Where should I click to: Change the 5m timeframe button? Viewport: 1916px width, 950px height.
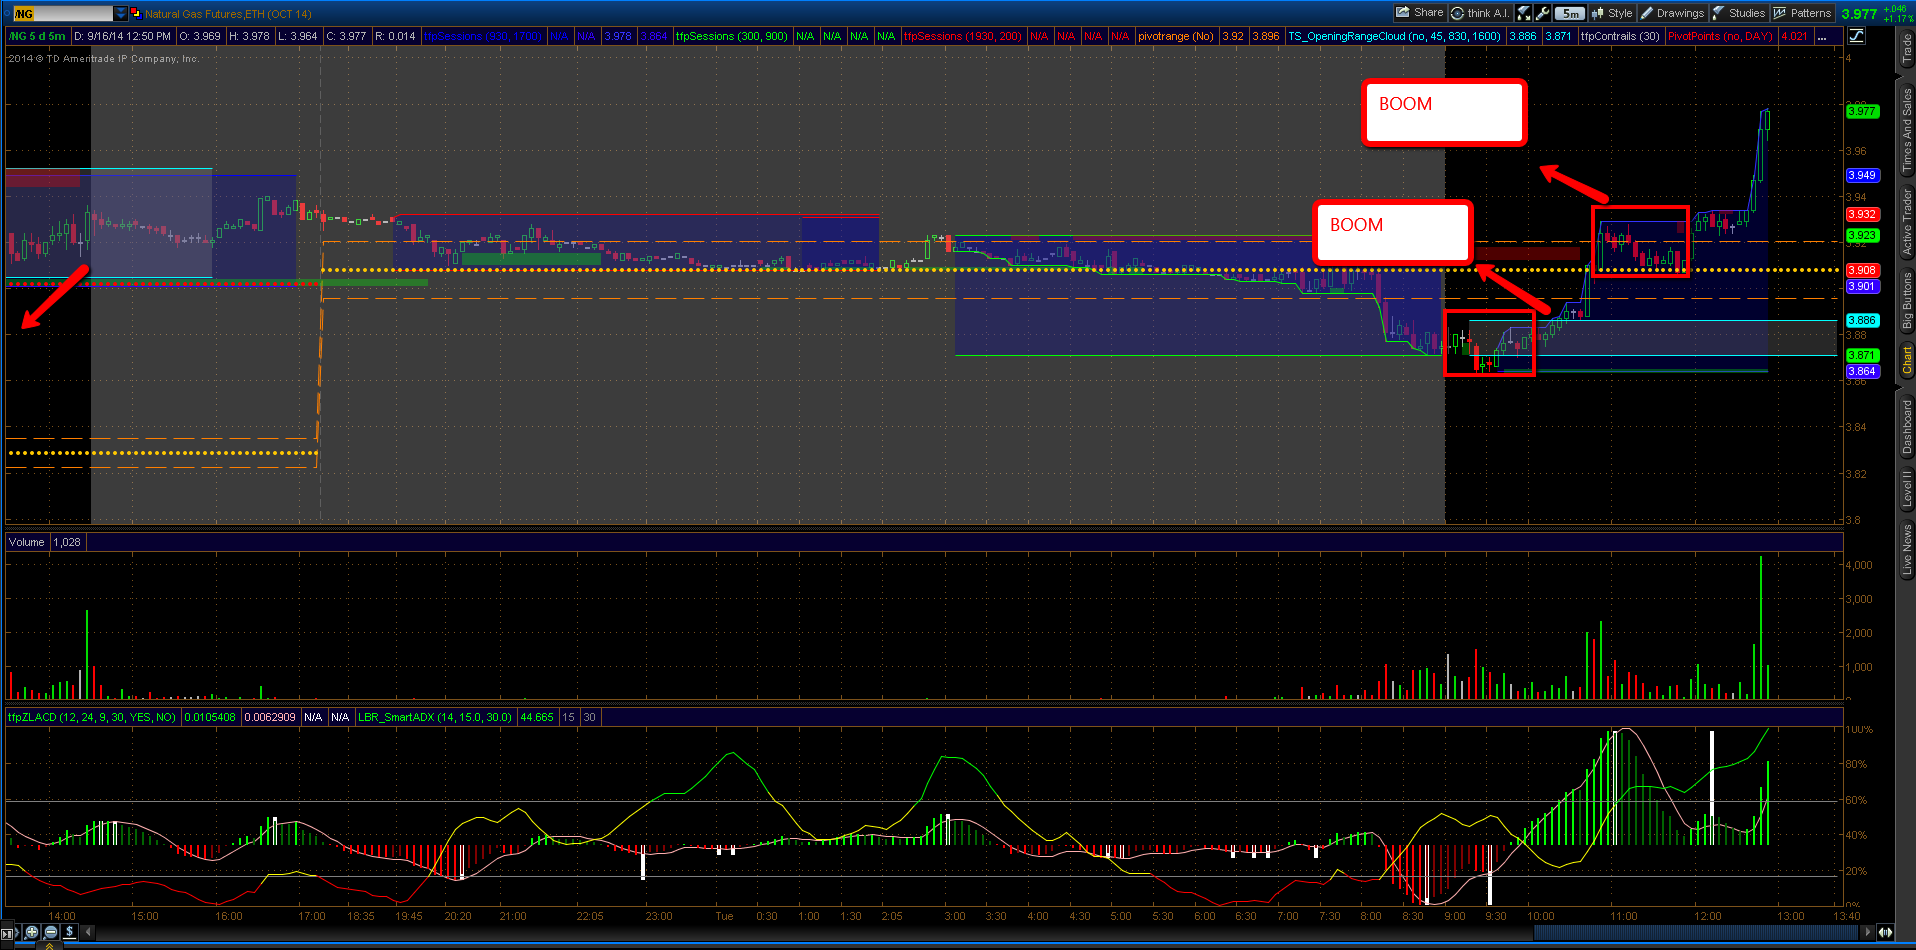pos(1570,13)
